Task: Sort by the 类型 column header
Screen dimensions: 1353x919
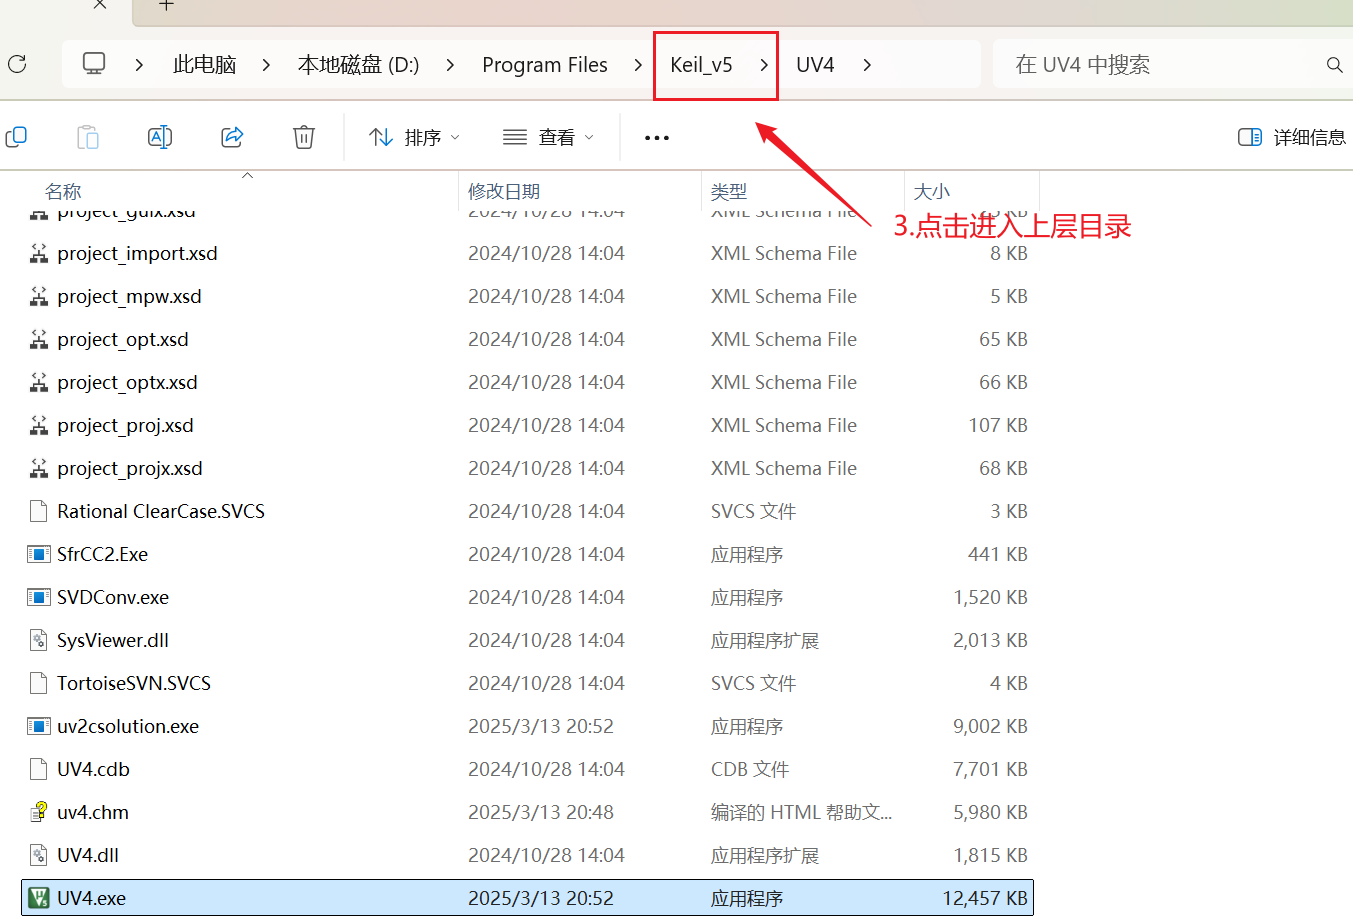Action: [729, 191]
